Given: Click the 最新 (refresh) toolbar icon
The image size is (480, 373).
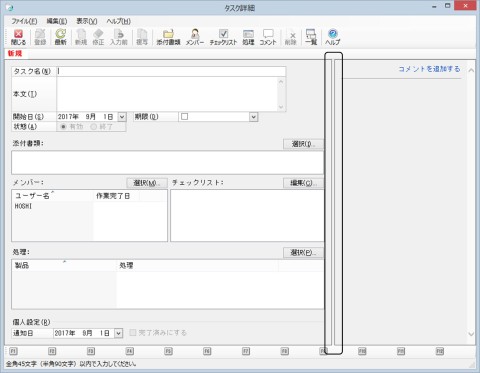Looking at the screenshot, I should click(61, 37).
